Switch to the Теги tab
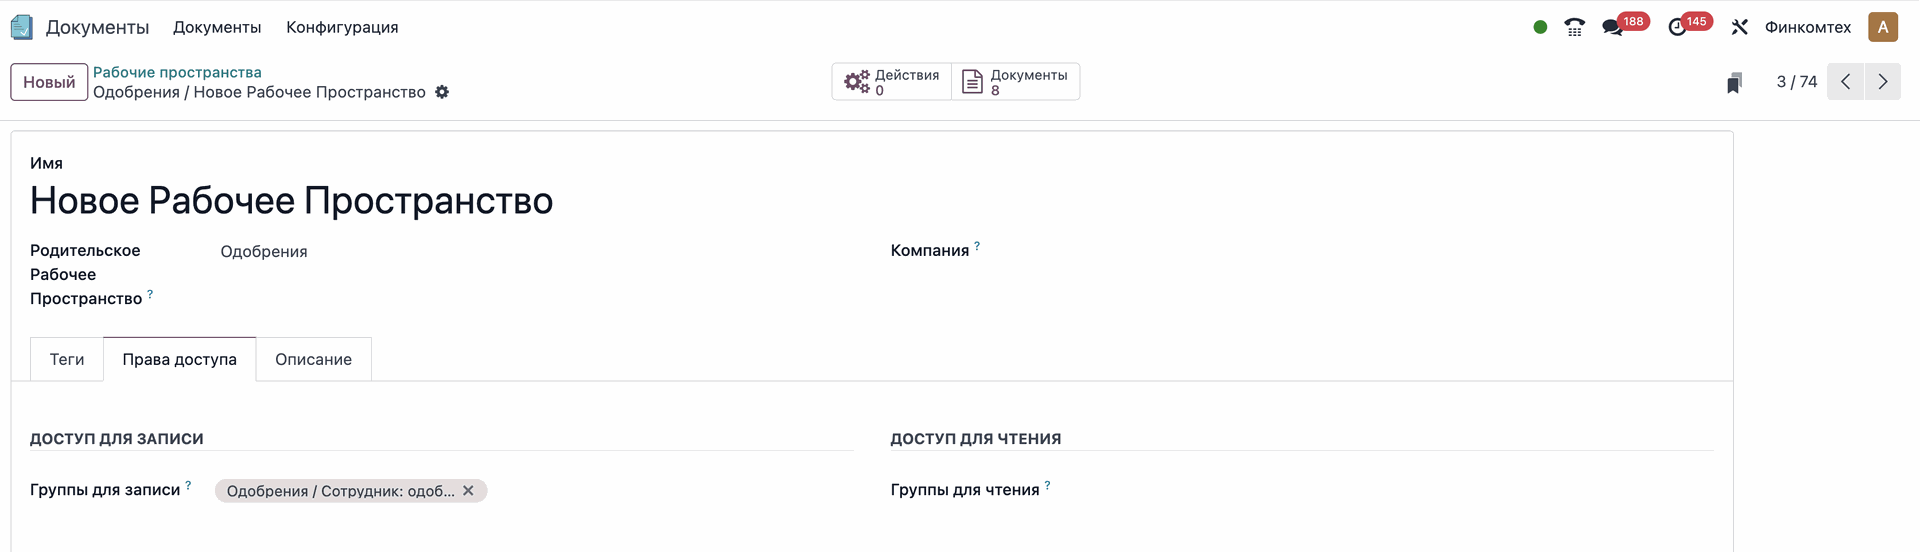Viewport: 1920px width, 552px height. (67, 360)
